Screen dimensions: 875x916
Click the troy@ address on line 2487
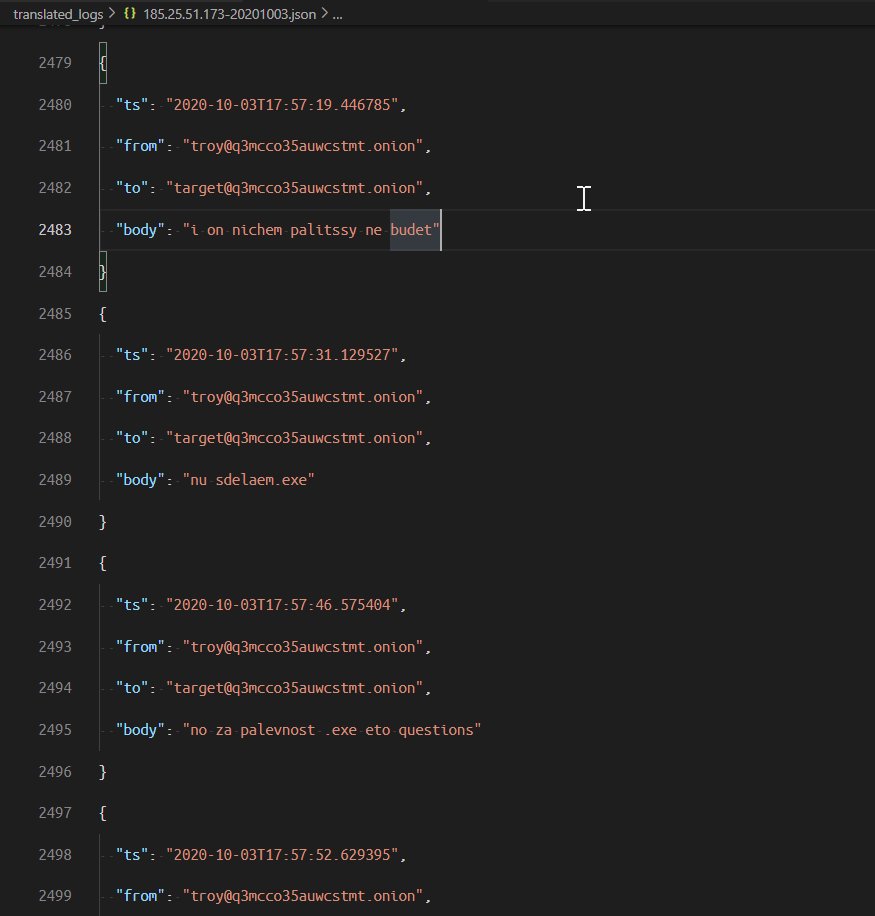coord(303,397)
